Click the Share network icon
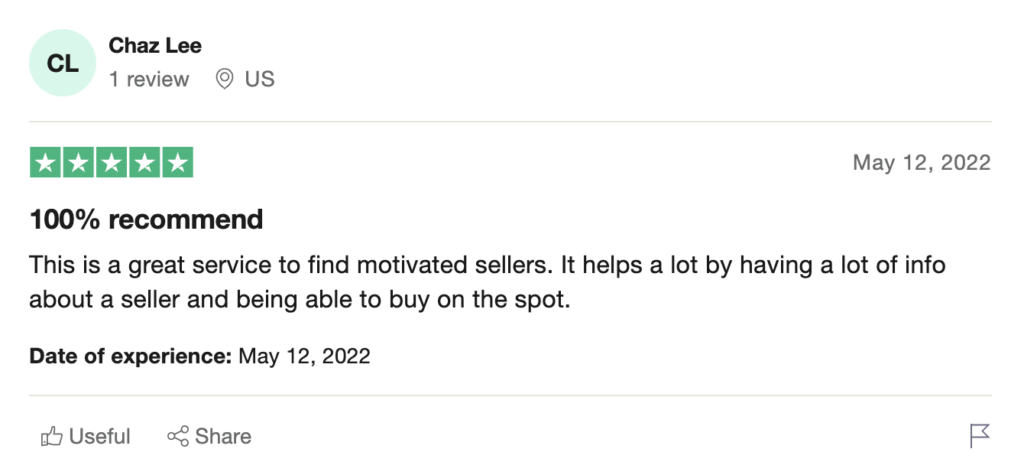This screenshot has width=1024, height=462. (178, 436)
